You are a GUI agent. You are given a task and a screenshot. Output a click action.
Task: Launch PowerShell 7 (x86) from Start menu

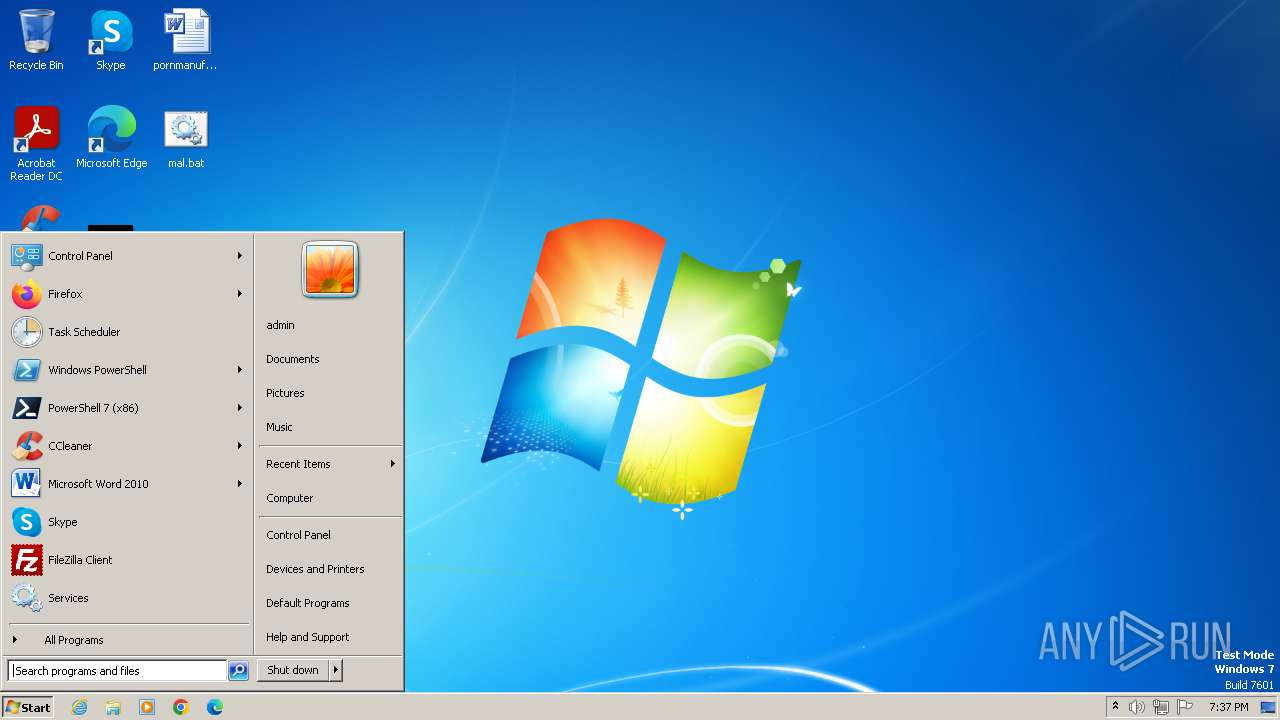127,408
